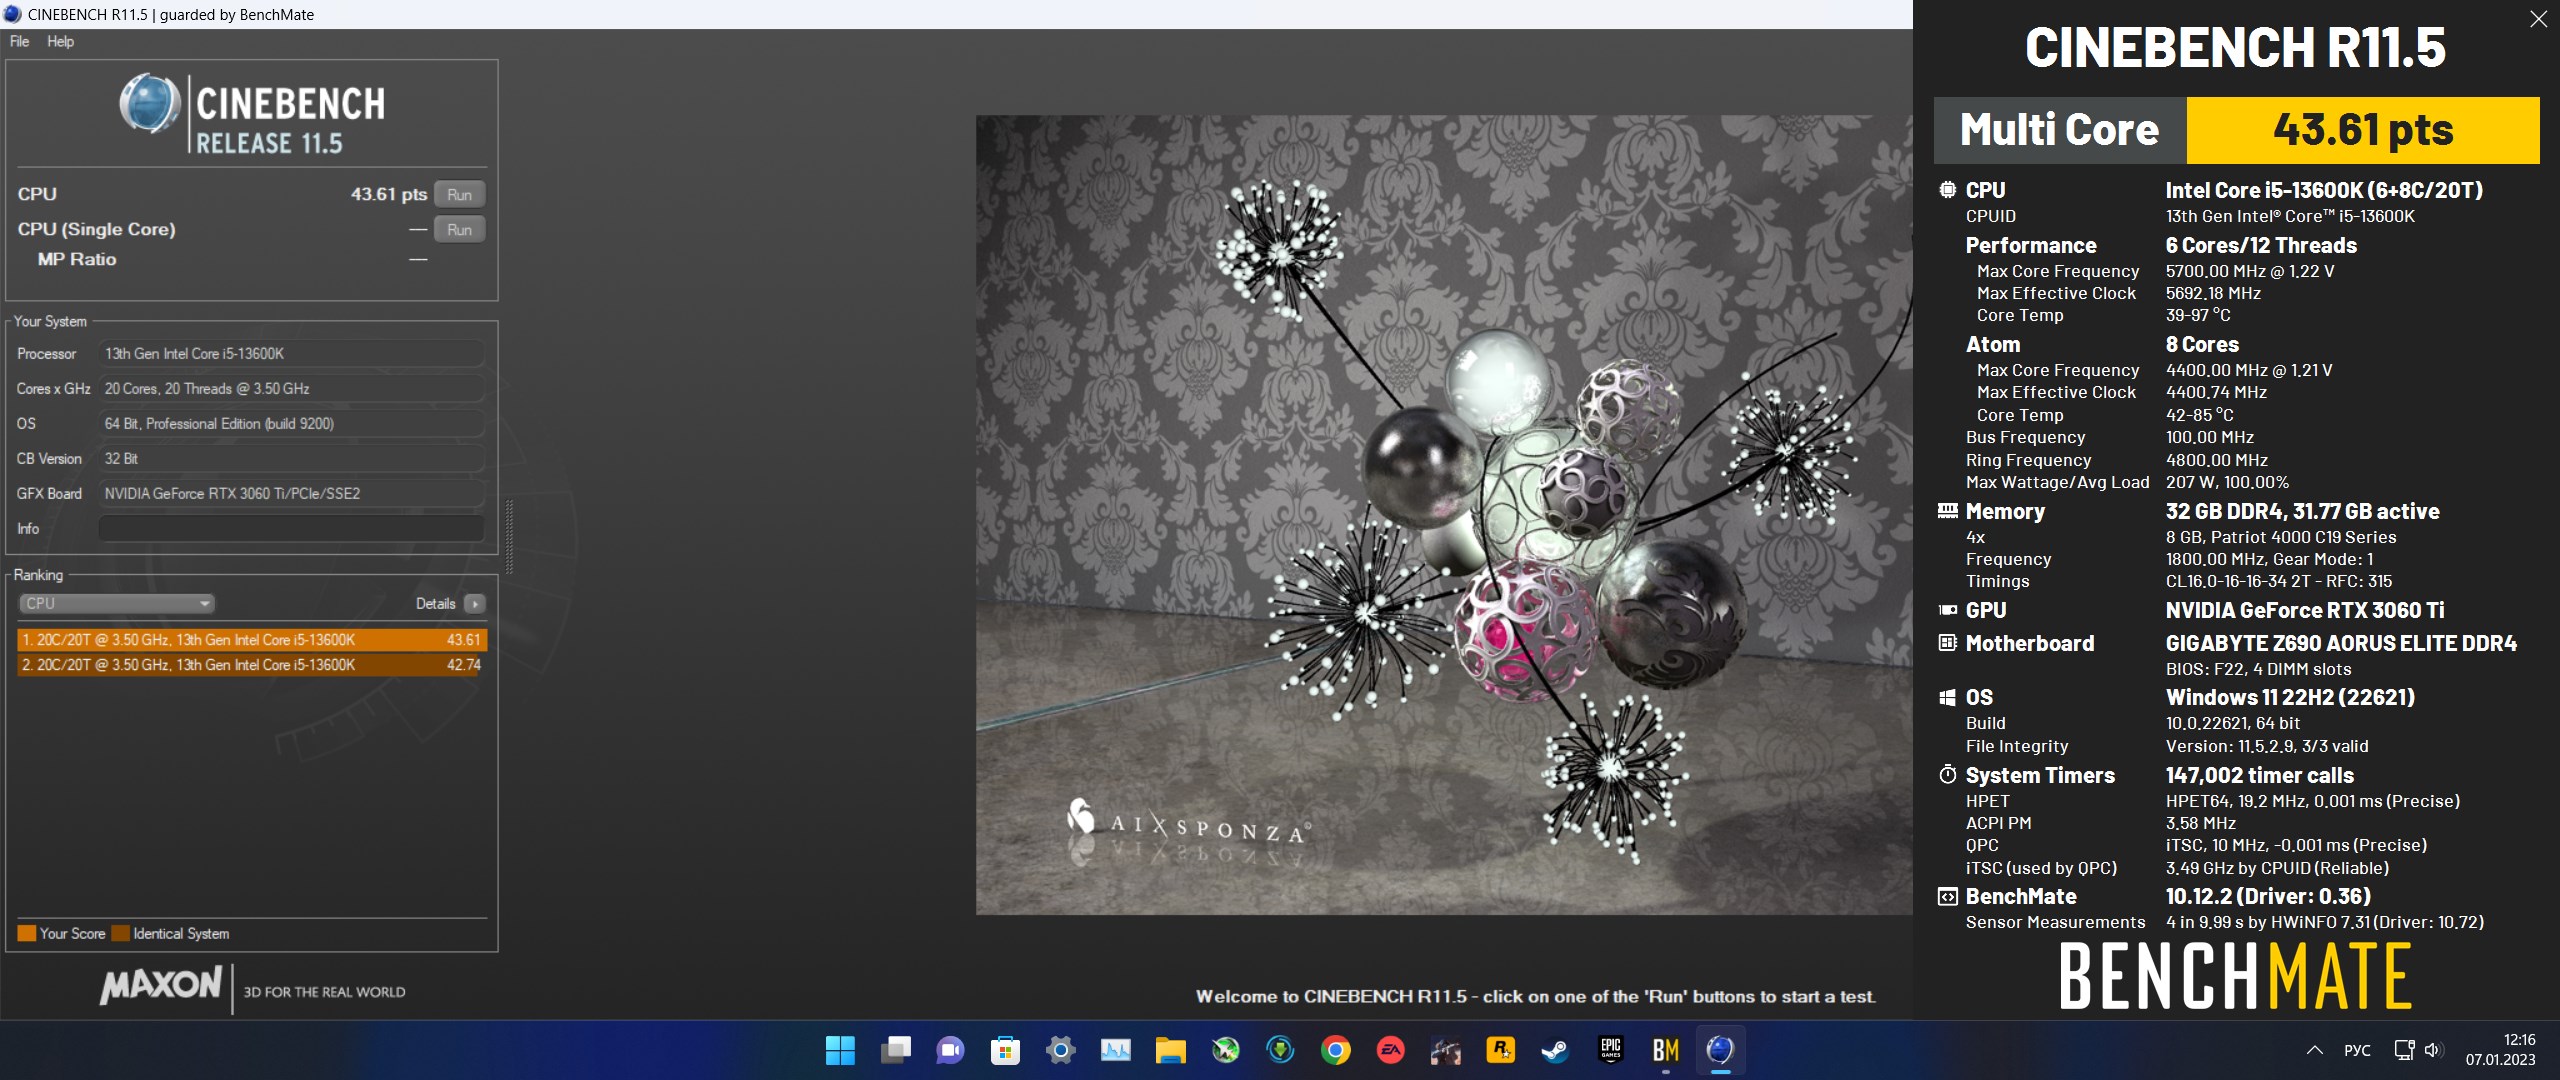Viewport: 2560px width, 1080px height.
Task: Click the Processor field in Your System
Action: click(x=292, y=353)
